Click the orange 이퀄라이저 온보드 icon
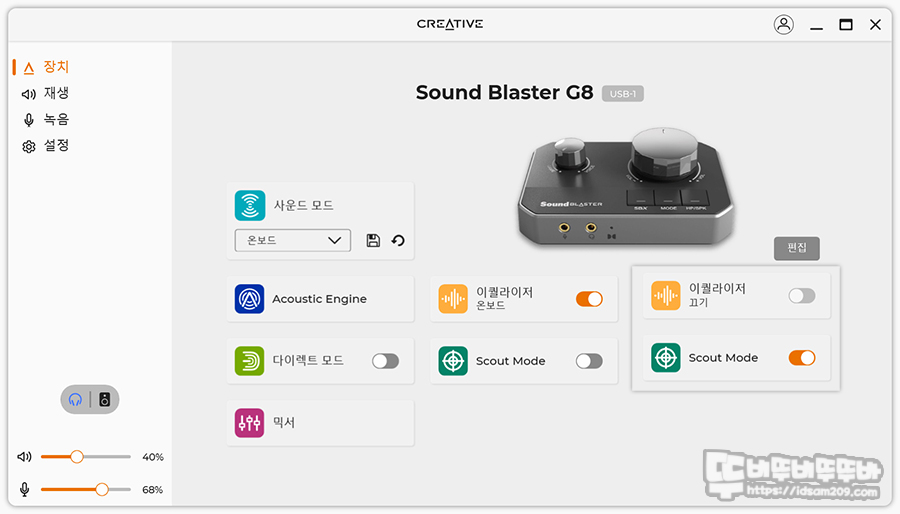Viewport: 900px width, 514px height. pos(453,299)
